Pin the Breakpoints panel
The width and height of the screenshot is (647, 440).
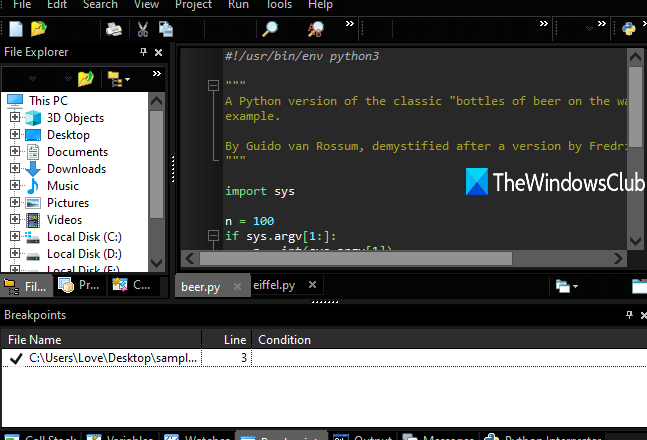629,315
